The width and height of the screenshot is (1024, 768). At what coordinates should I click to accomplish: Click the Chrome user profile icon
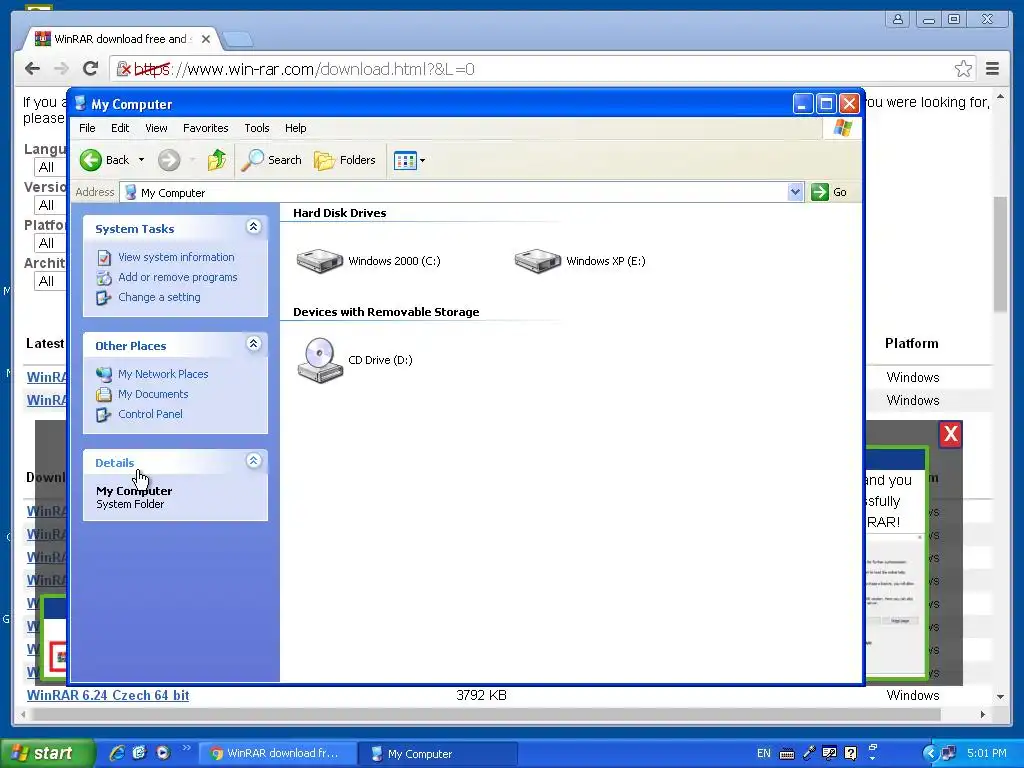pyautogui.click(x=898, y=20)
